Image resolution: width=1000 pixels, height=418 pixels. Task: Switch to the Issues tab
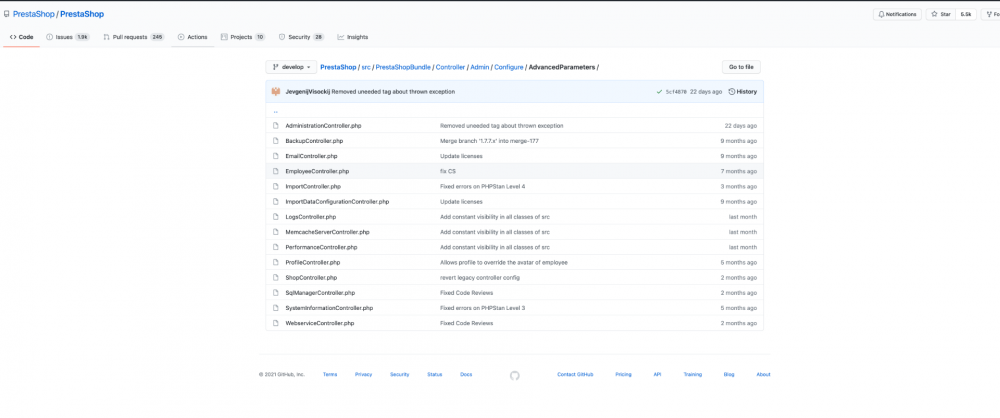pyautogui.click(x=68, y=37)
